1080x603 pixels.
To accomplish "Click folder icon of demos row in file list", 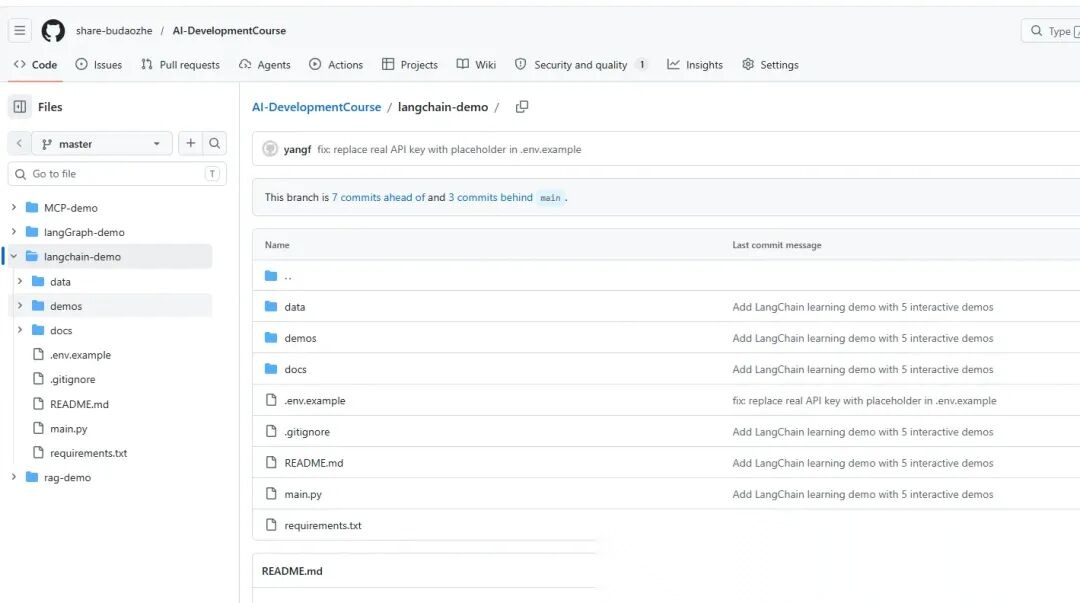I will [271, 338].
